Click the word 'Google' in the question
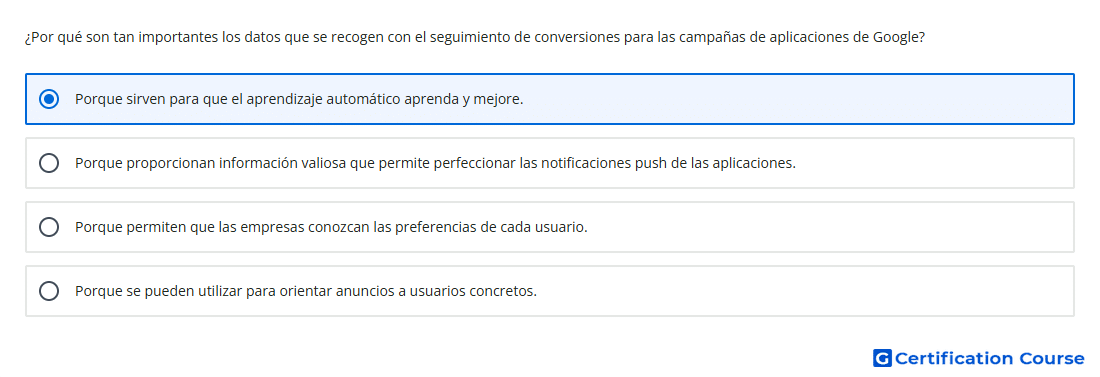 pos(894,38)
